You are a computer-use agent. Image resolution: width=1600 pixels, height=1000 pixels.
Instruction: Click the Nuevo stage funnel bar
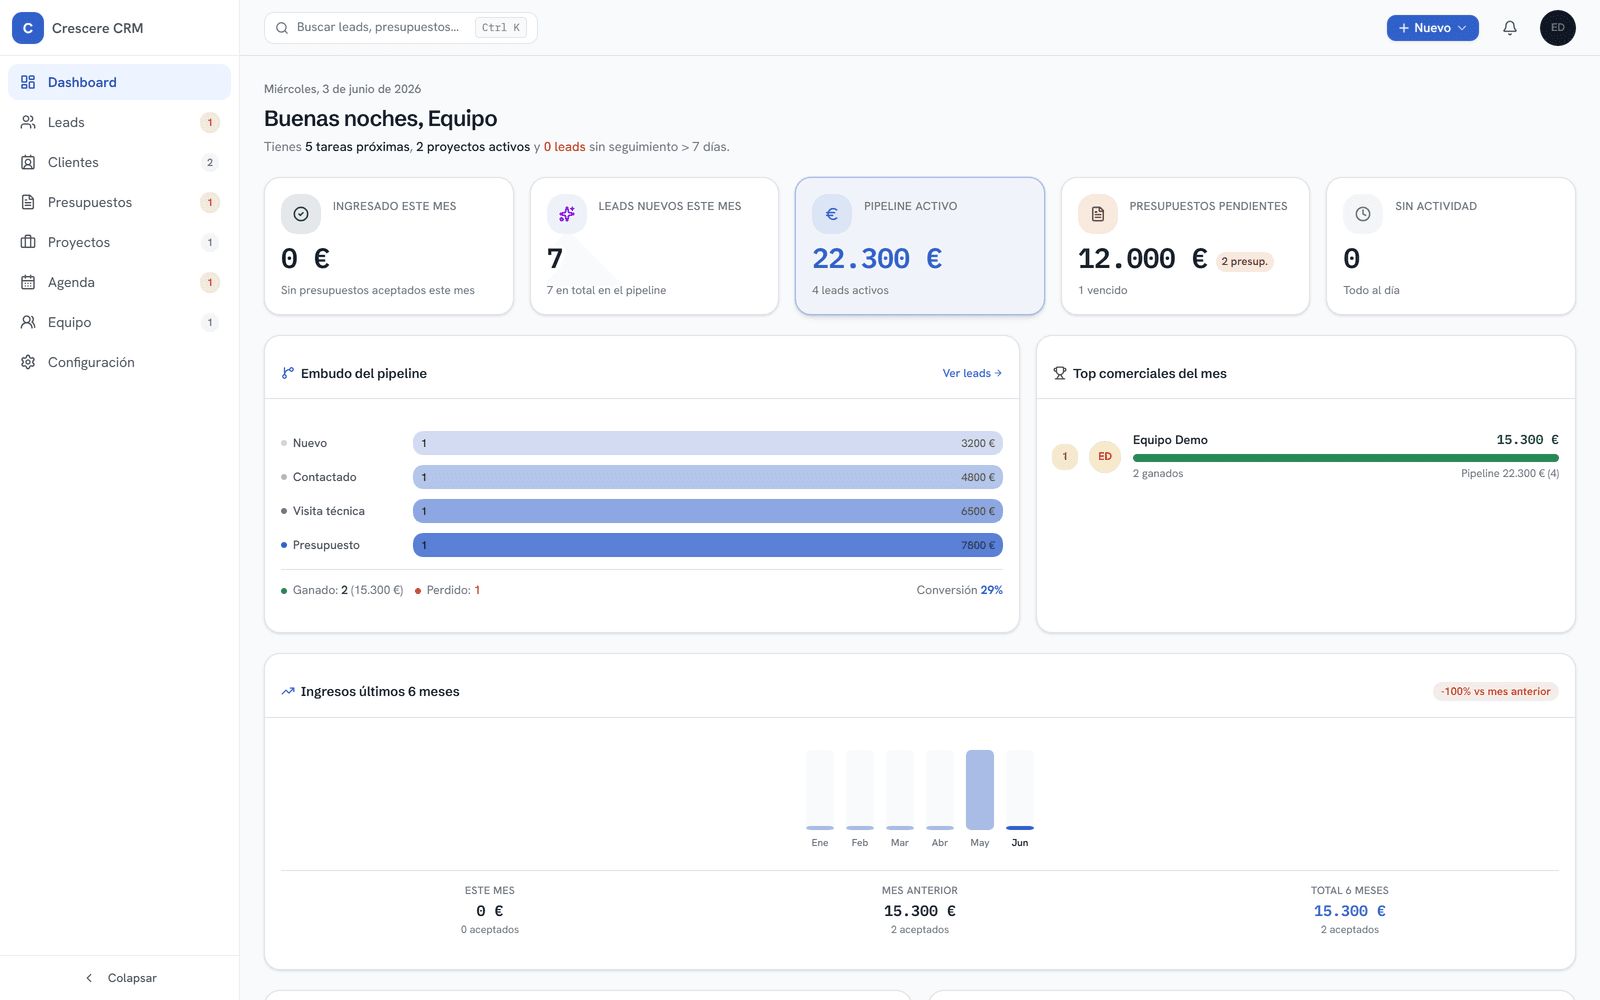(708, 443)
